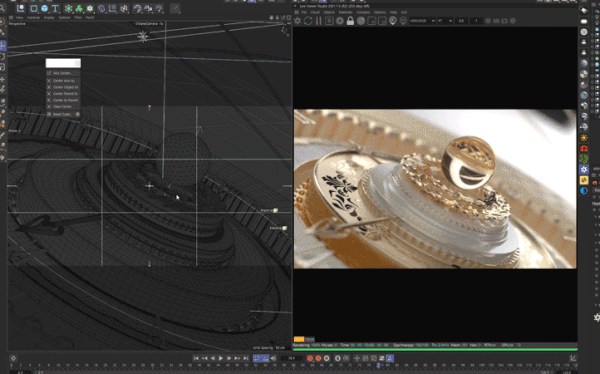Click the coordinate system icon beside the primitives

20,8
